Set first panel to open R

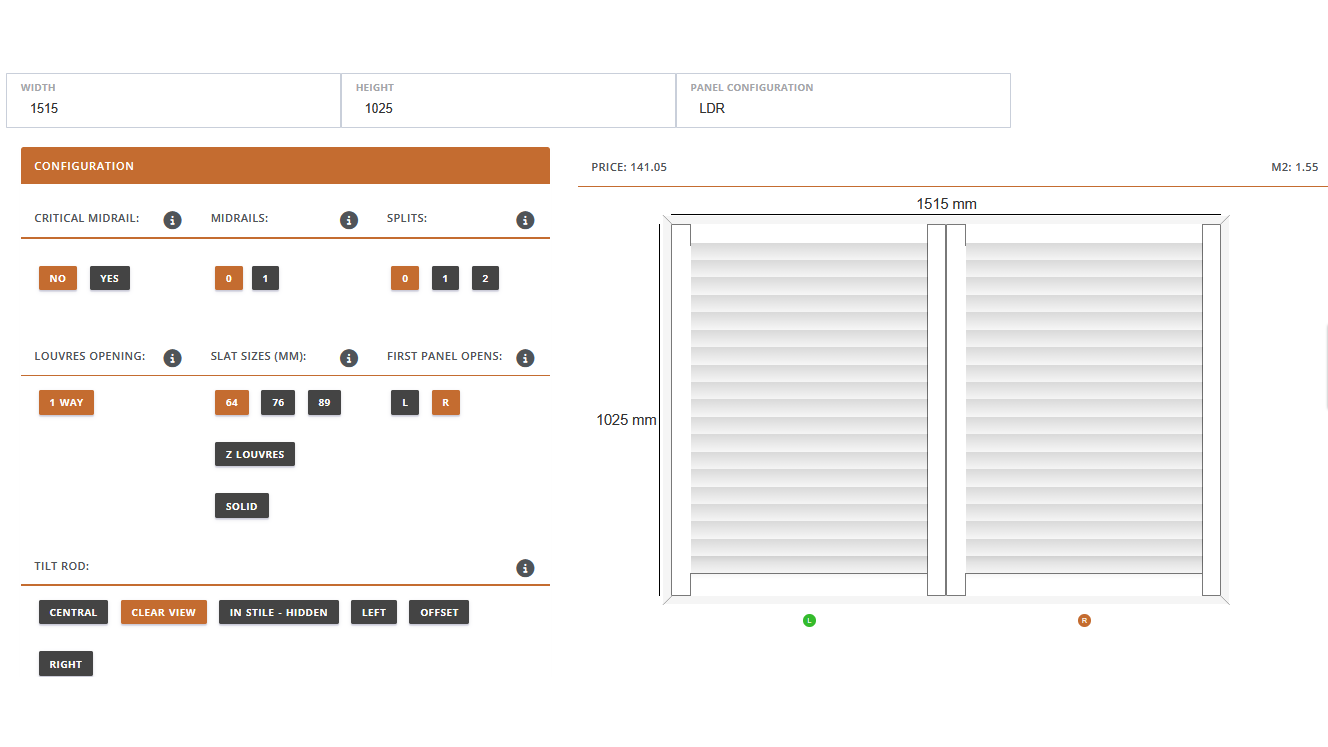pos(446,402)
